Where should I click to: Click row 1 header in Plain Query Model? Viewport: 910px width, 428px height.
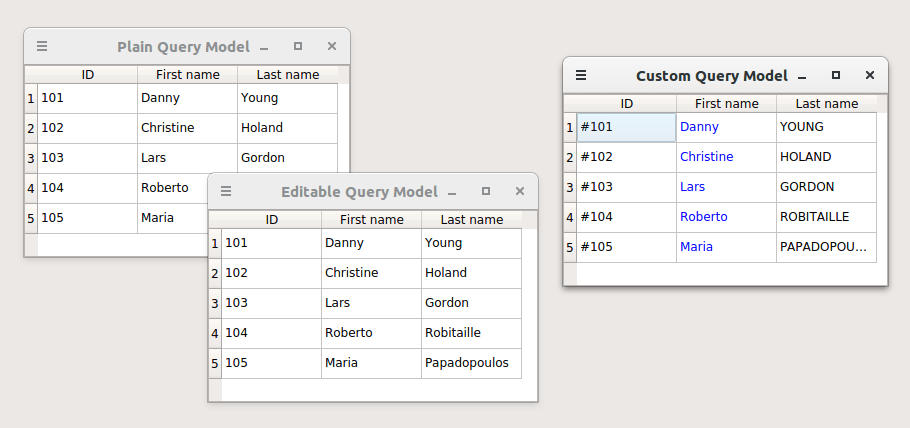click(30, 98)
